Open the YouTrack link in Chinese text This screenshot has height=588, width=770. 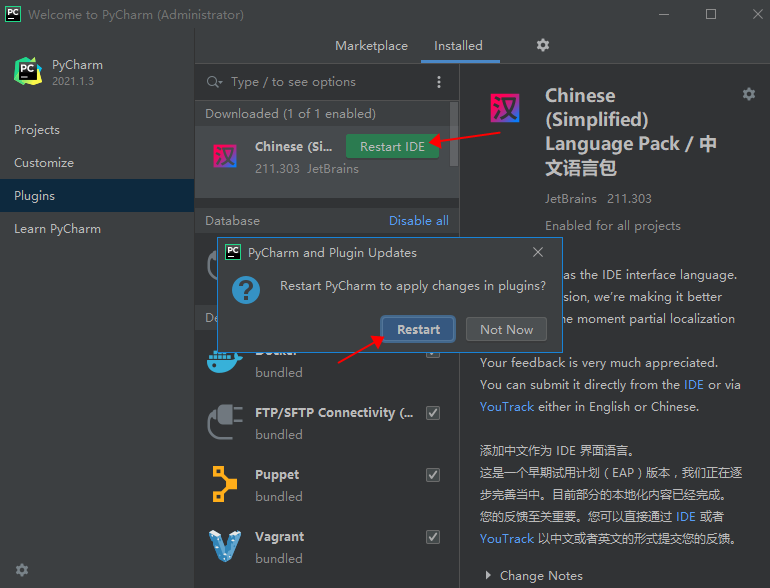pyautogui.click(x=506, y=539)
